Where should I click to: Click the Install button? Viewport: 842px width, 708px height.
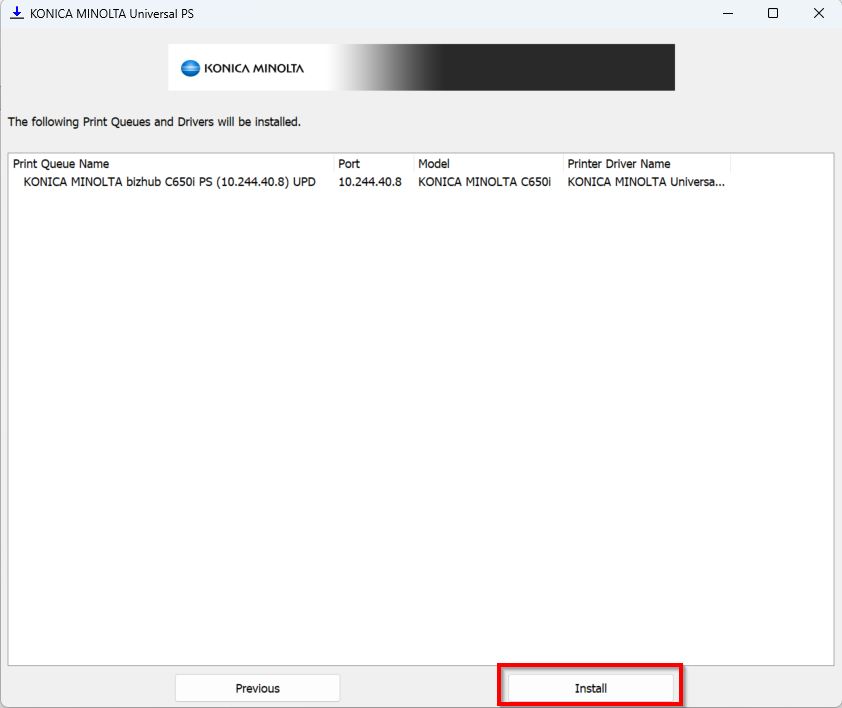pyautogui.click(x=590, y=688)
